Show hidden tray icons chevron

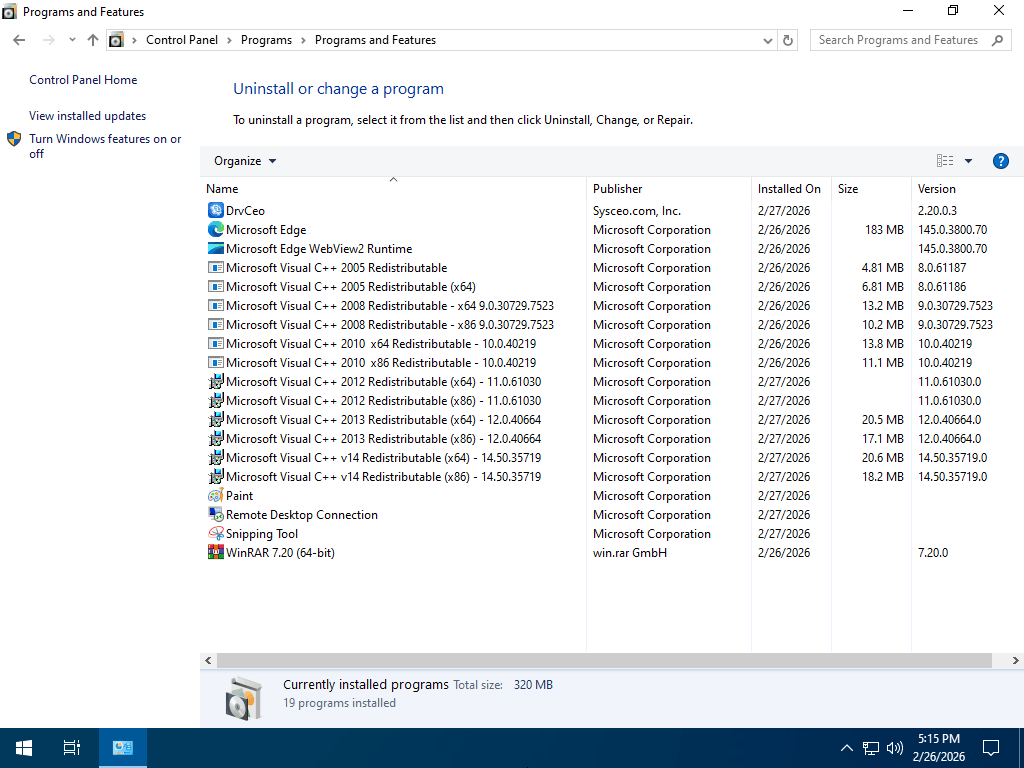point(846,748)
